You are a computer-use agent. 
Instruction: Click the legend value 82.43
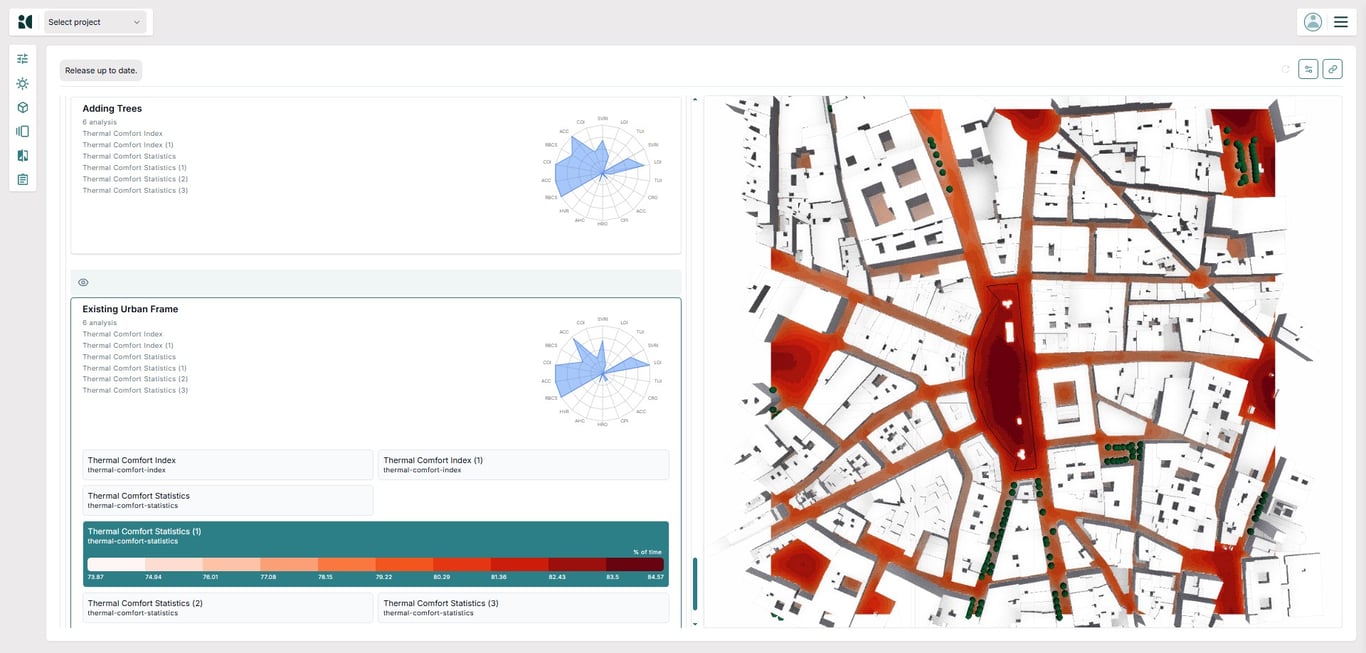[x=557, y=577]
